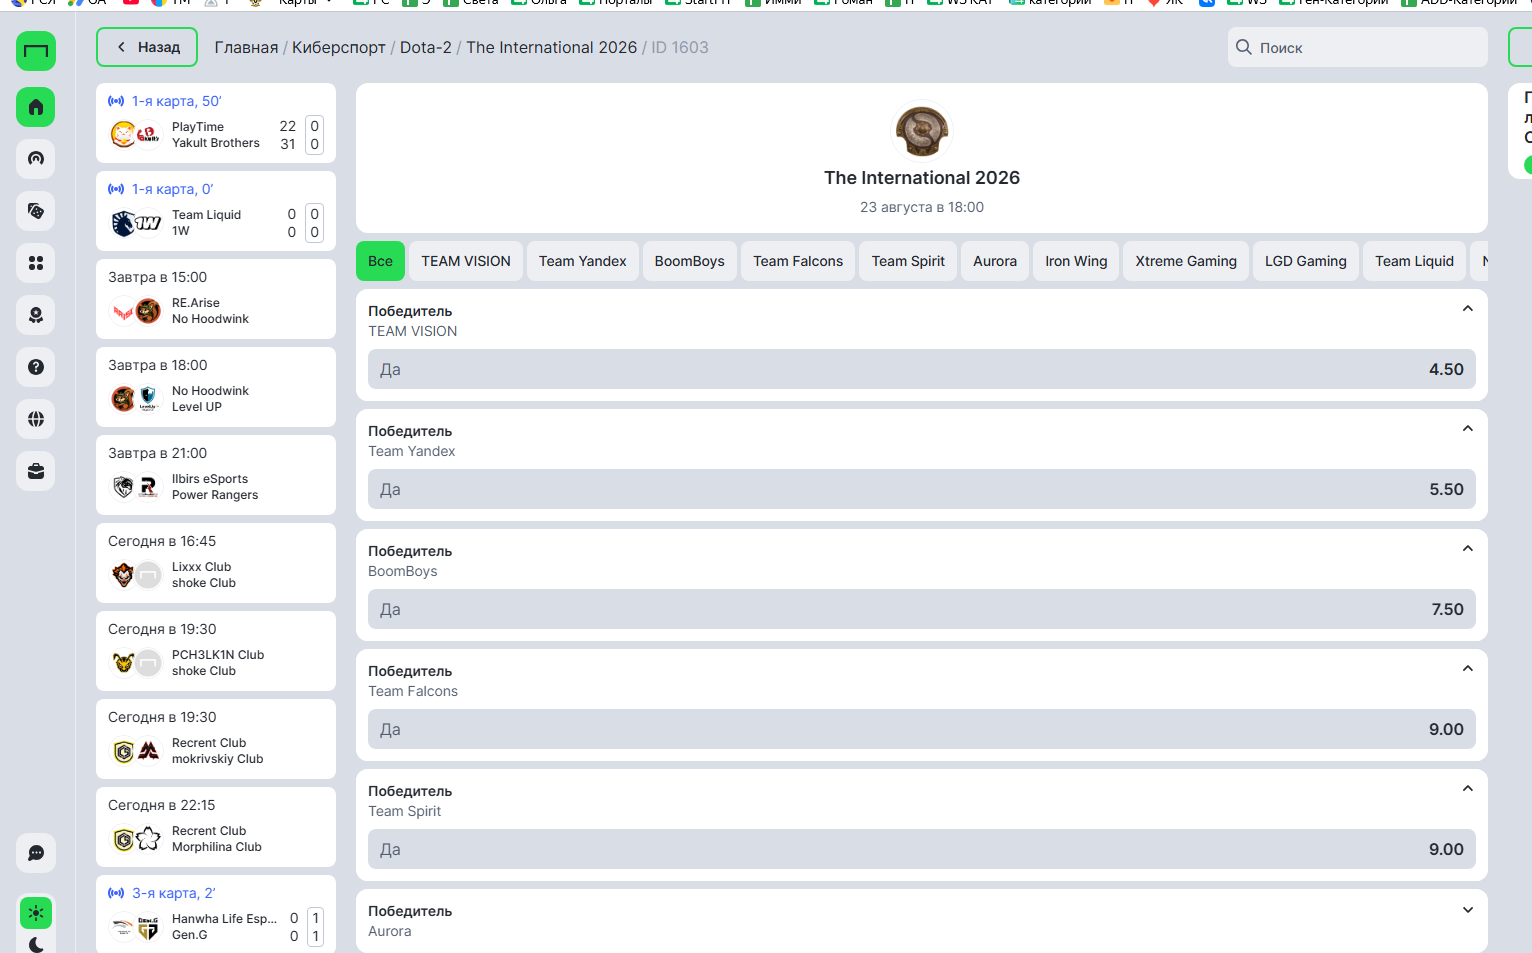Open the Lixxx Club vs shoke Club match

tap(216, 563)
